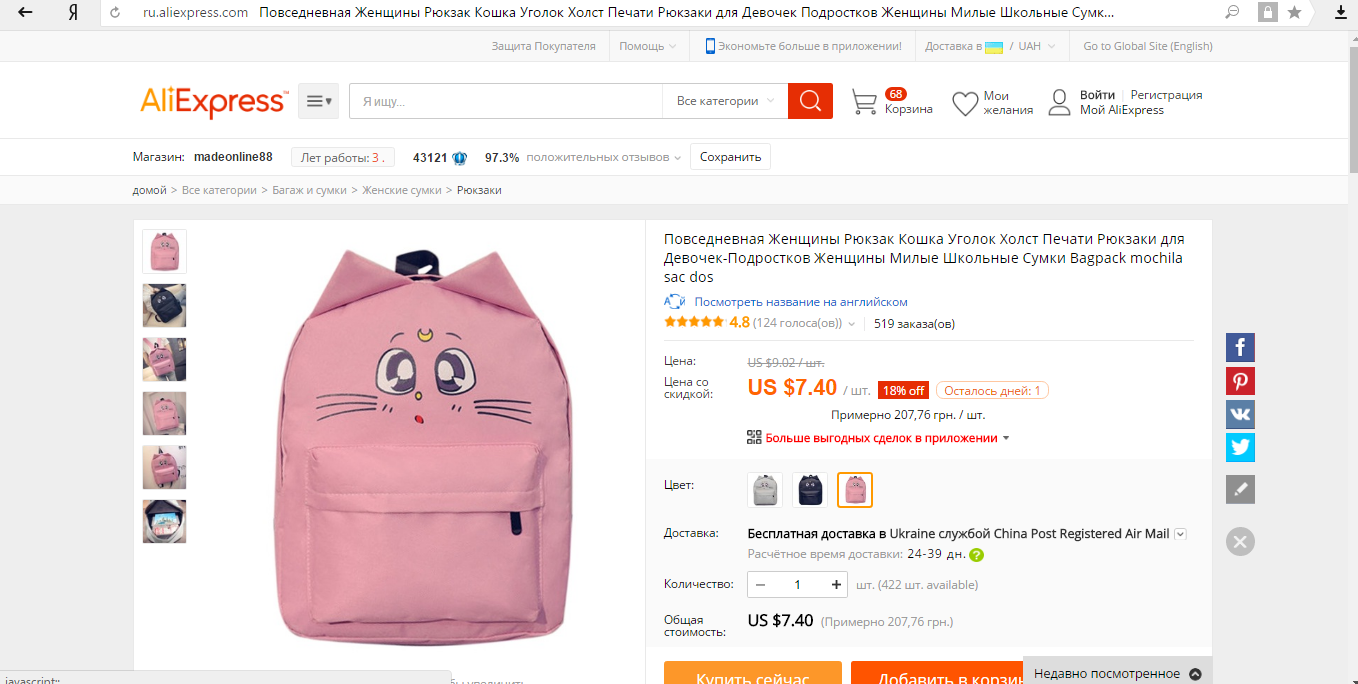Click the orange search magnifier button
Viewport: 1358px width, 684px height.
point(810,101)
